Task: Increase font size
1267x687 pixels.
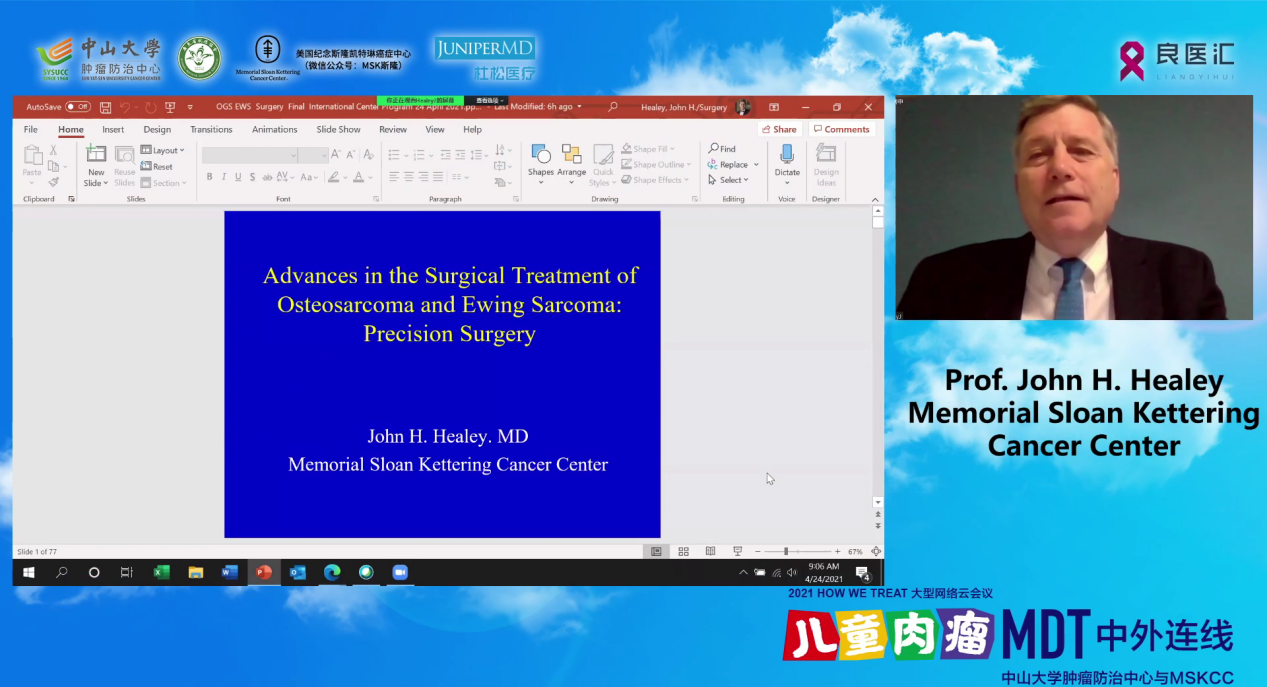Action: point(336,154)
